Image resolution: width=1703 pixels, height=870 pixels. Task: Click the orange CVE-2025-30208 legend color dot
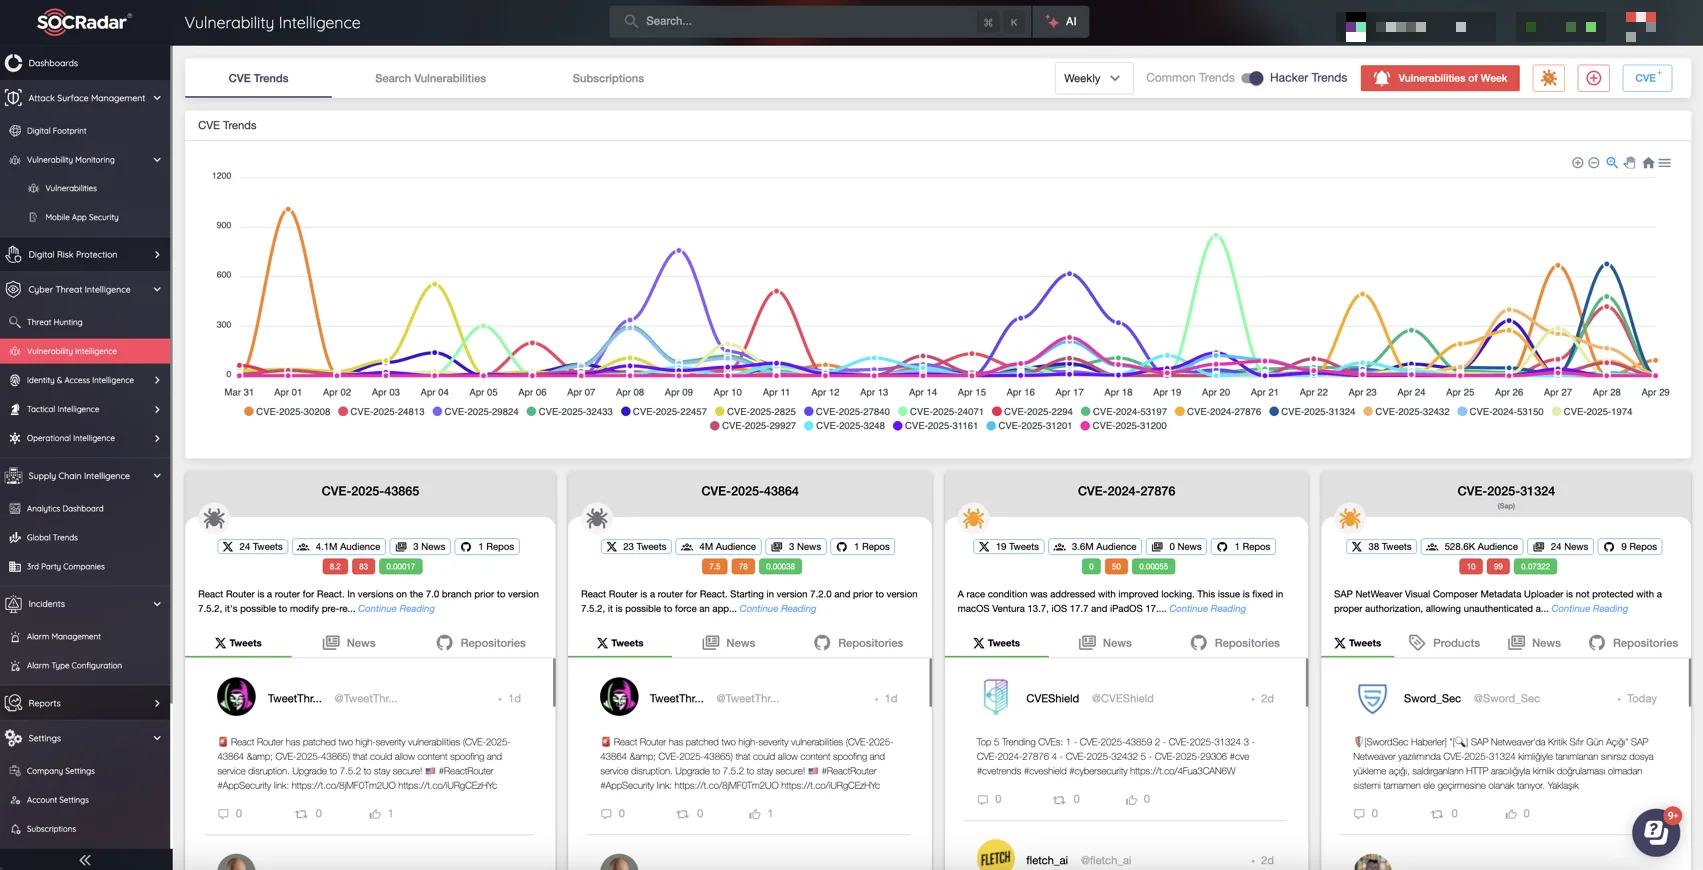coord(248,412)
